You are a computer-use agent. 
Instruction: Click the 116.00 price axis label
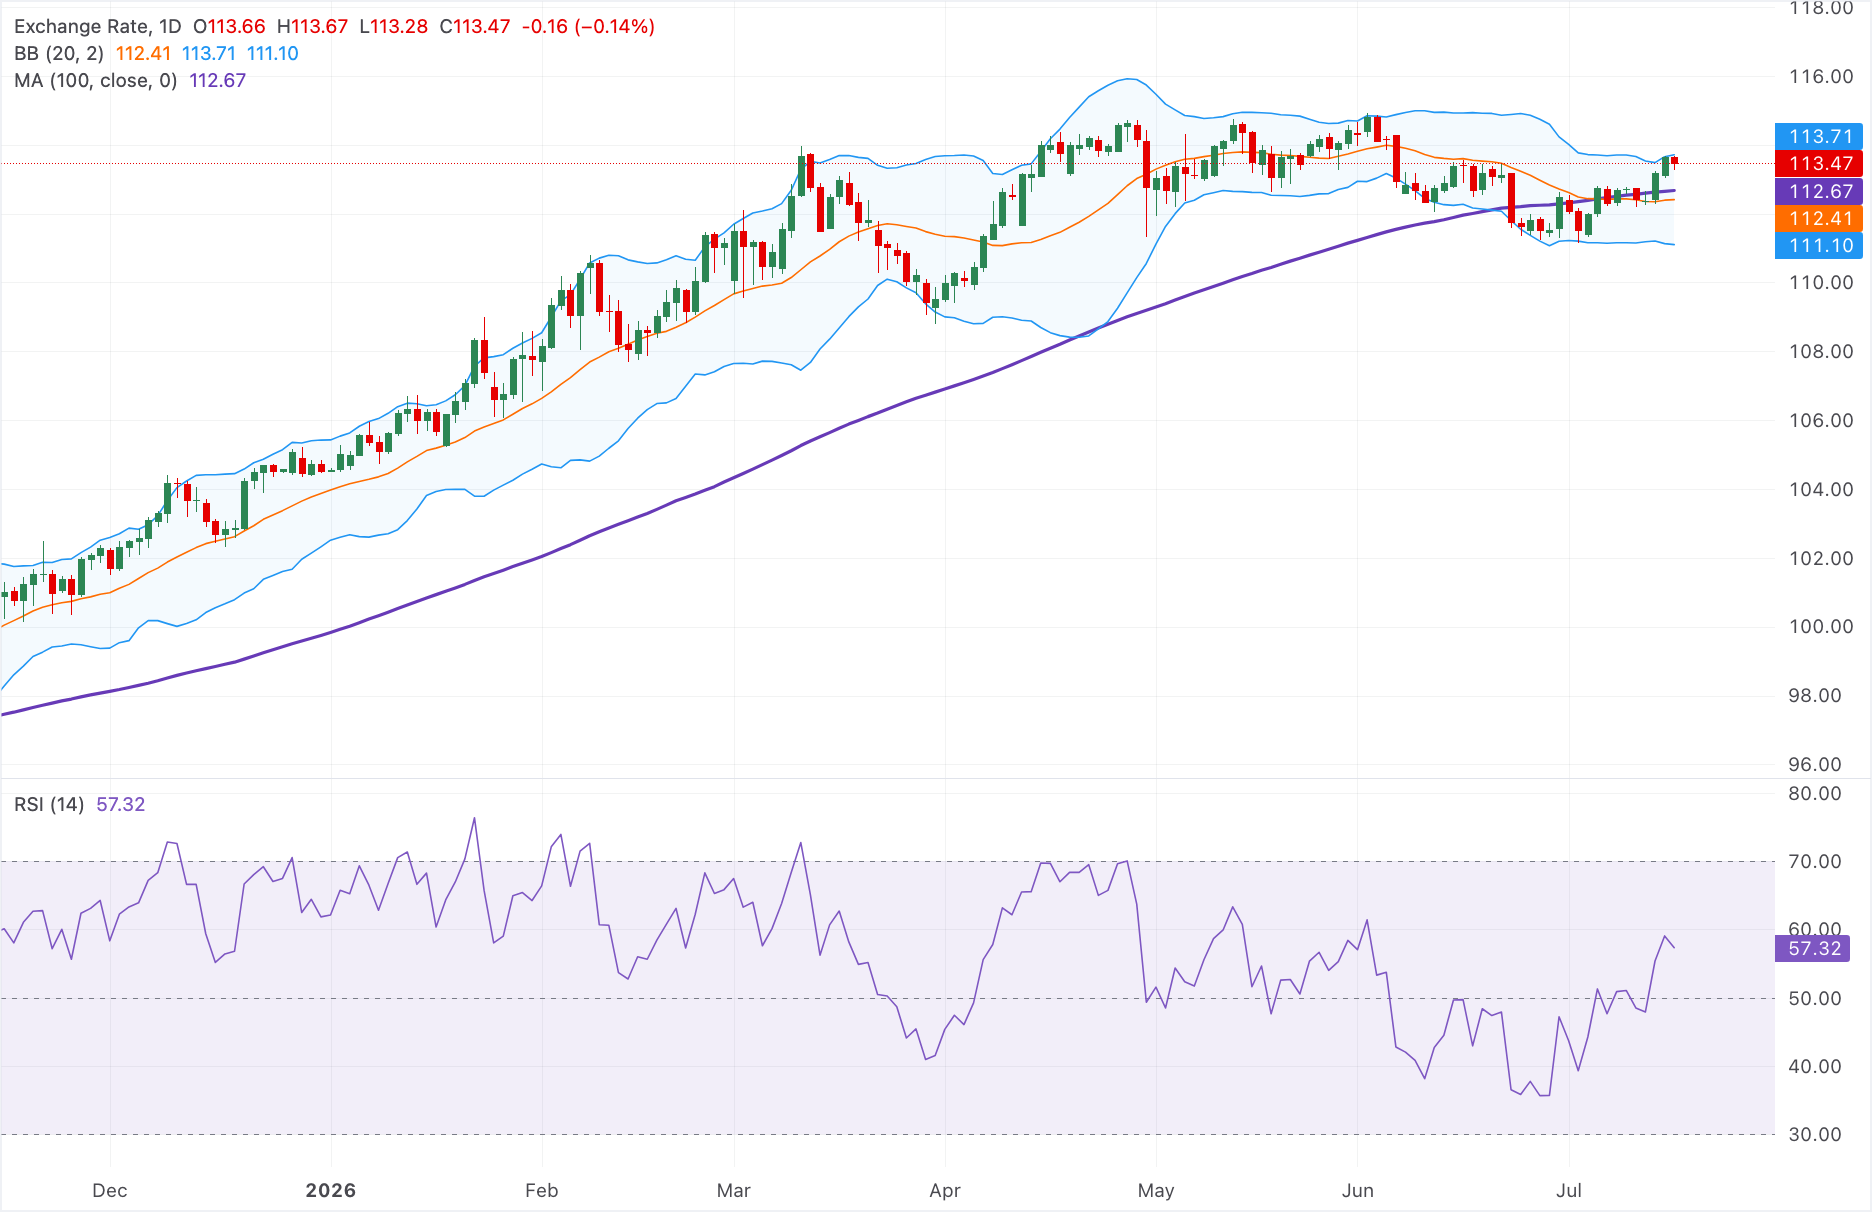1821,77
